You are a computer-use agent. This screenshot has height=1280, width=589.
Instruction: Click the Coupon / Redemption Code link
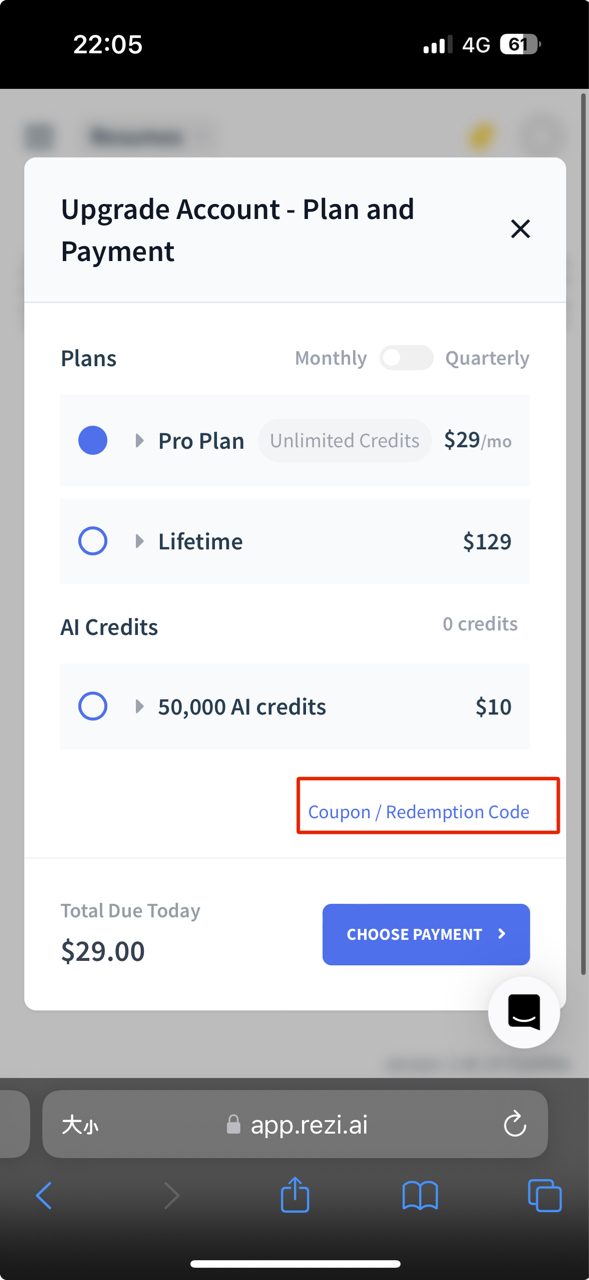[x=419, y=812]
